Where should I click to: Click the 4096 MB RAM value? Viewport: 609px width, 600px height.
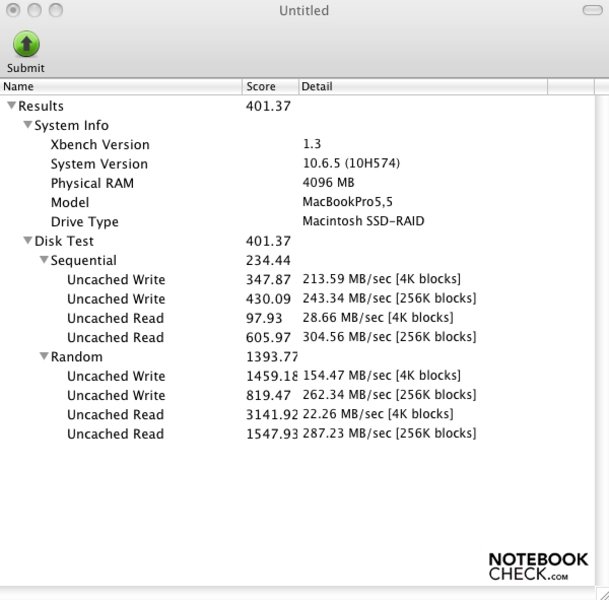coord(328,183)
